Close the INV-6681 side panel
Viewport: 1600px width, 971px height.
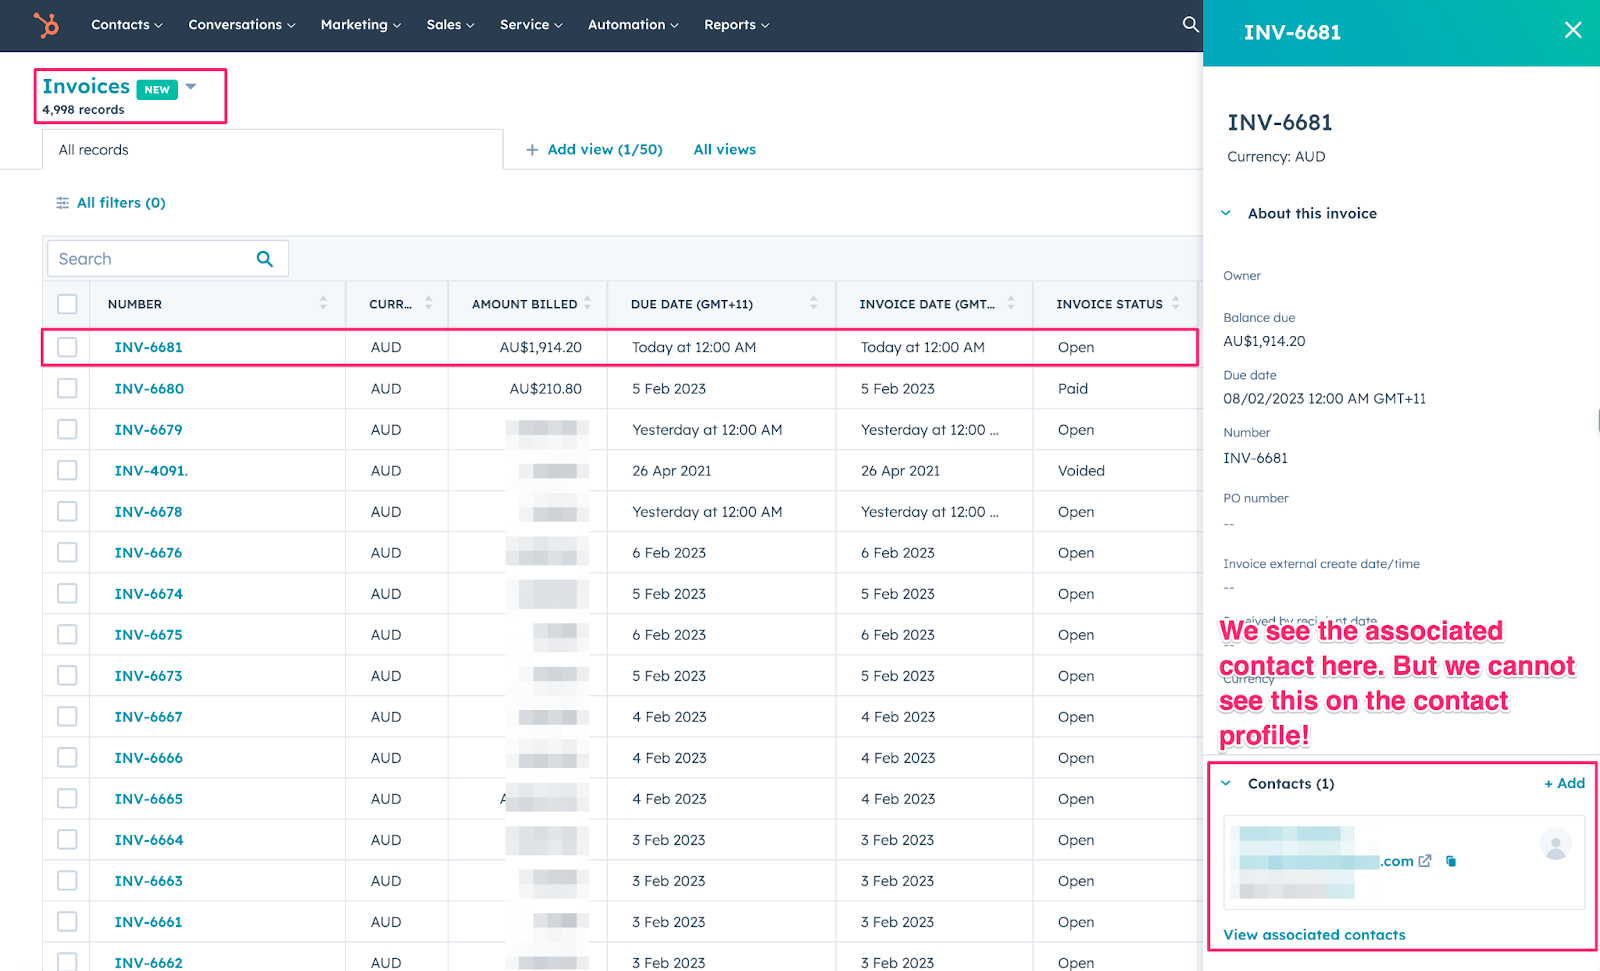[1572, 30]
